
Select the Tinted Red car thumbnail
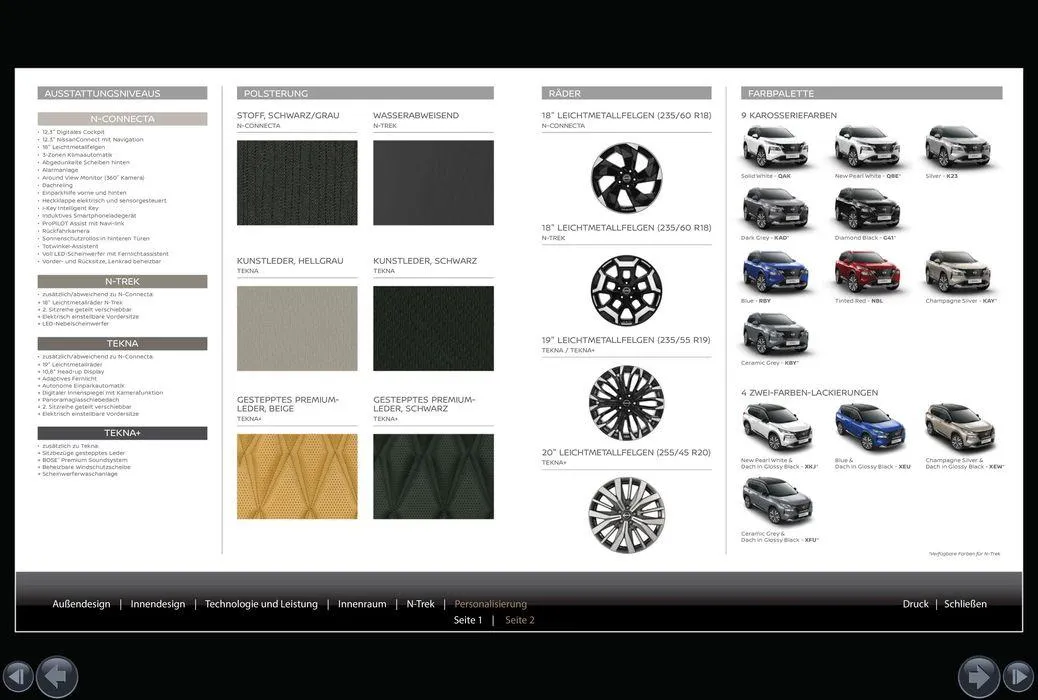(867, 272)
